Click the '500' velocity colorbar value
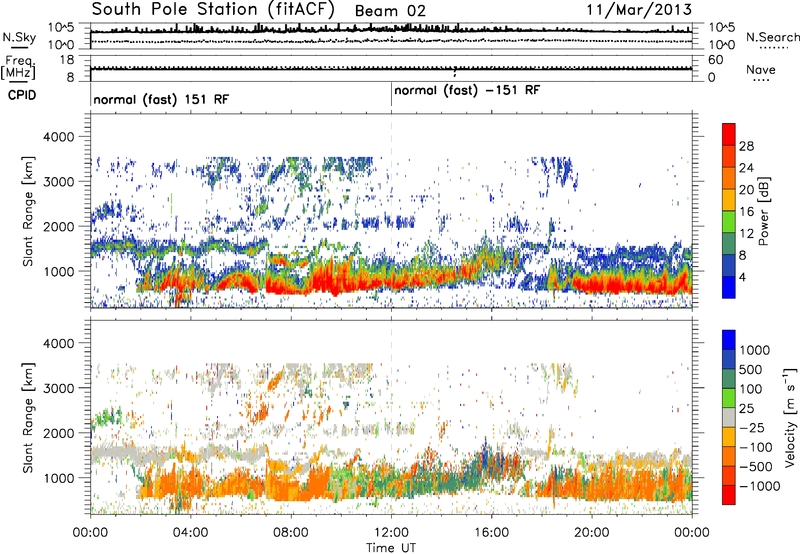 click(x=752, y=370)
